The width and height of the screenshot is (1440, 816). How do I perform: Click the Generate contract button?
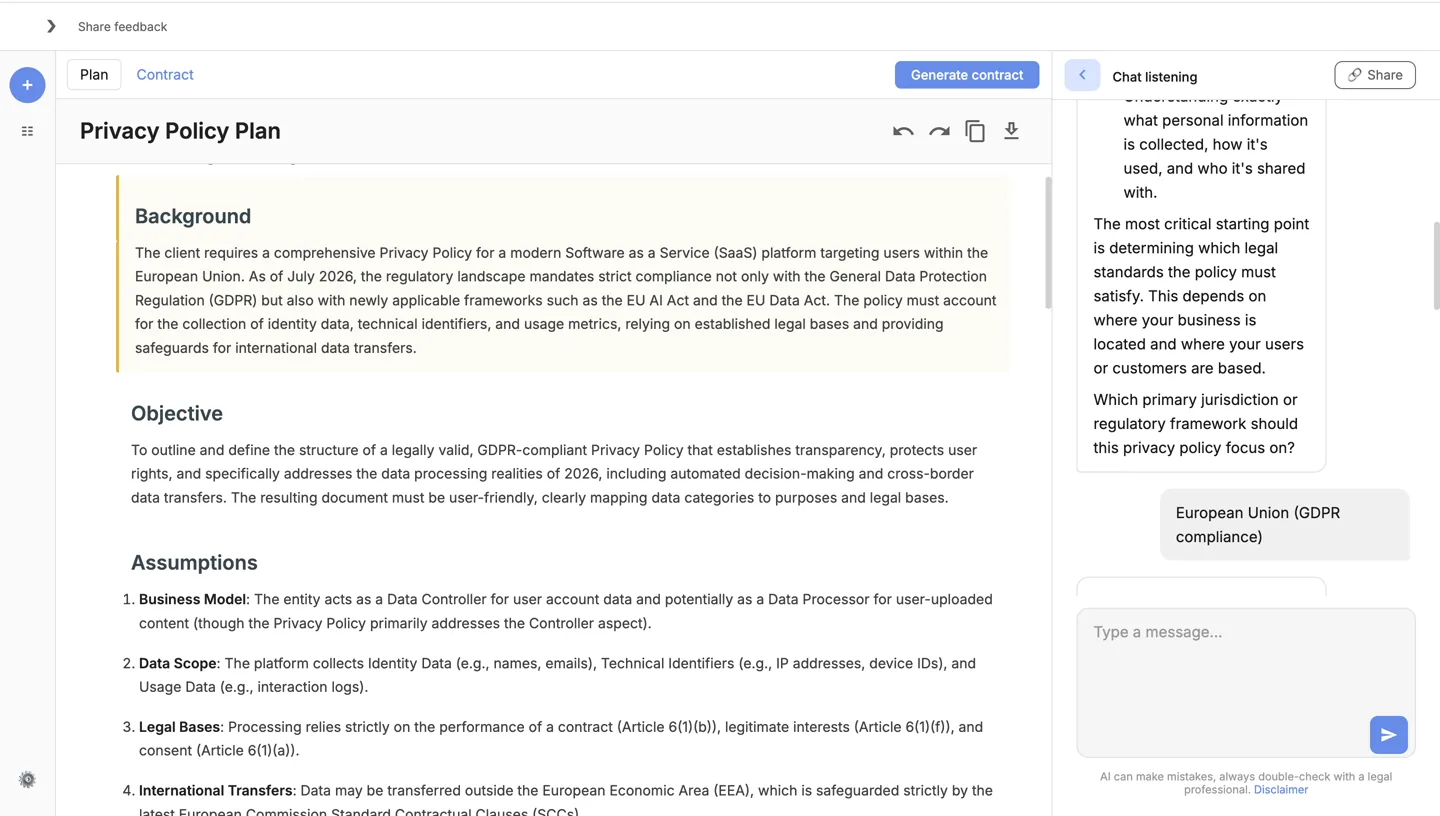click(x=966, y=75)
